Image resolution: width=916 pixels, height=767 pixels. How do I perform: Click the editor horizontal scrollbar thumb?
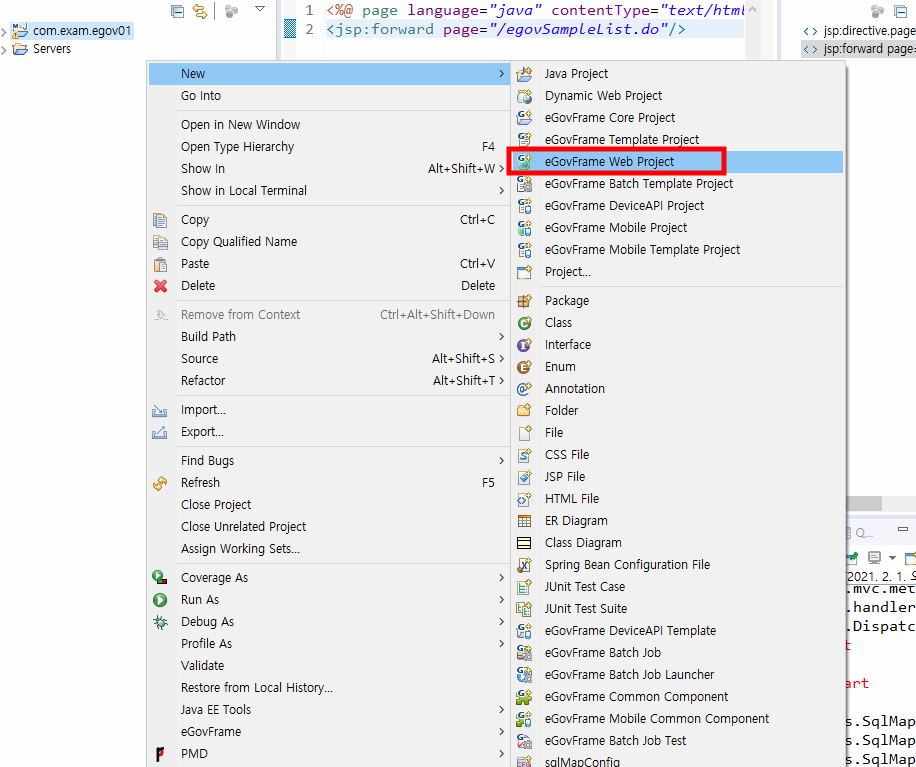point(864,504)
